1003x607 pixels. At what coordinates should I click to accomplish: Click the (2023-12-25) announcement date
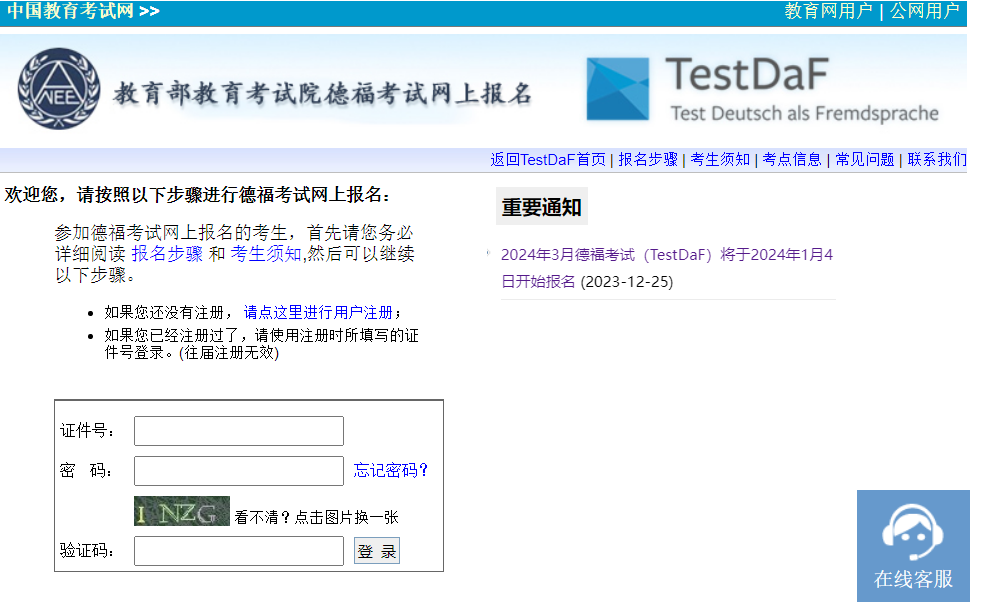[627, 282]
